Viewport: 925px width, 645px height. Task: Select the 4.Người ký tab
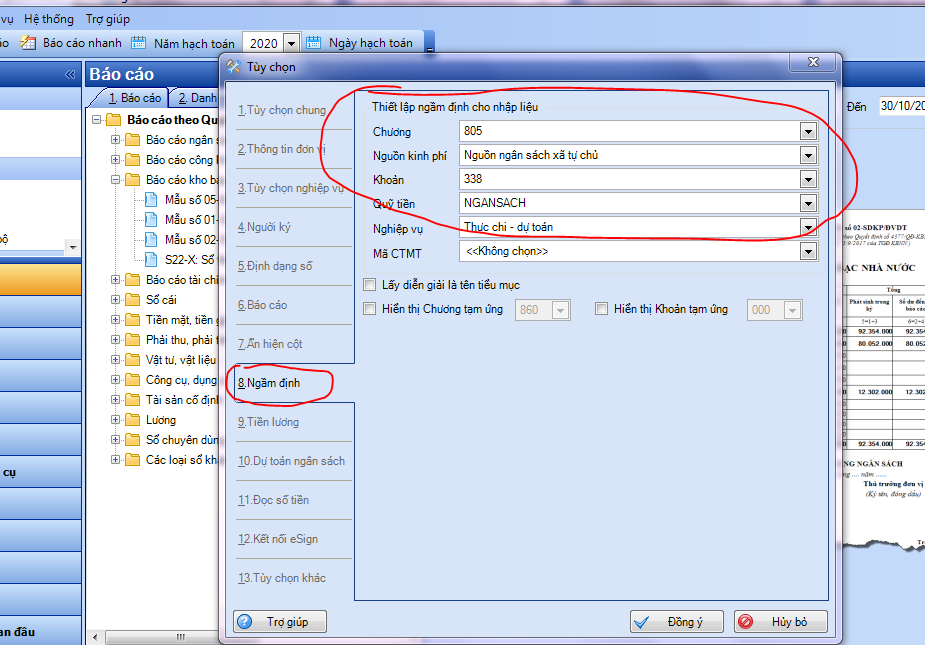pyautogui.click(x=264, y=227)
